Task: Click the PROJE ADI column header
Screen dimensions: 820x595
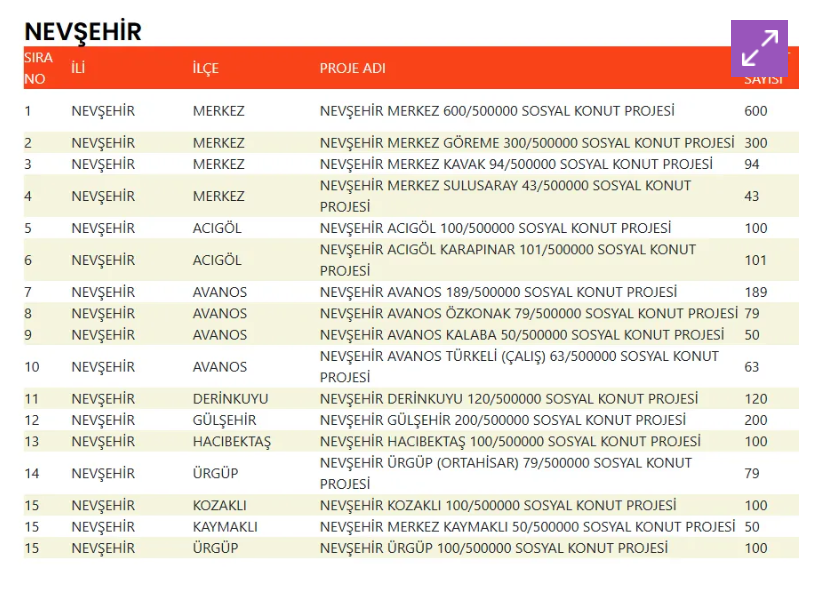Action: click(352, 68)
